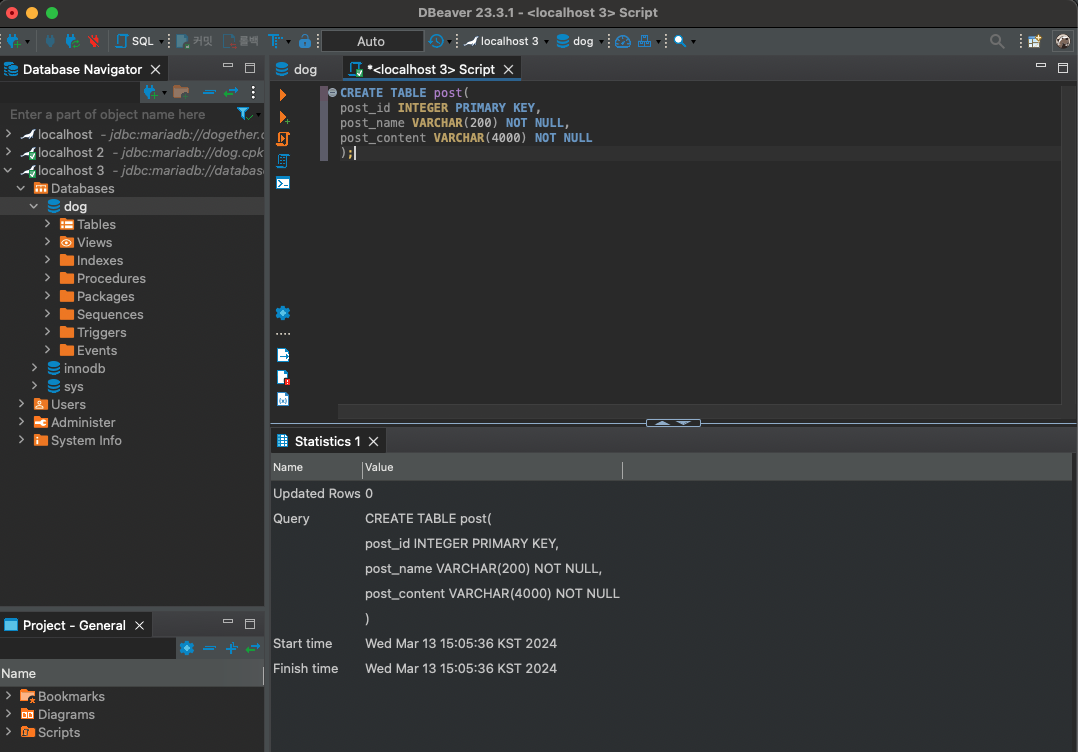Toggle the lock icon in toolbar
1078x752 pixels.
coord(305,41)
